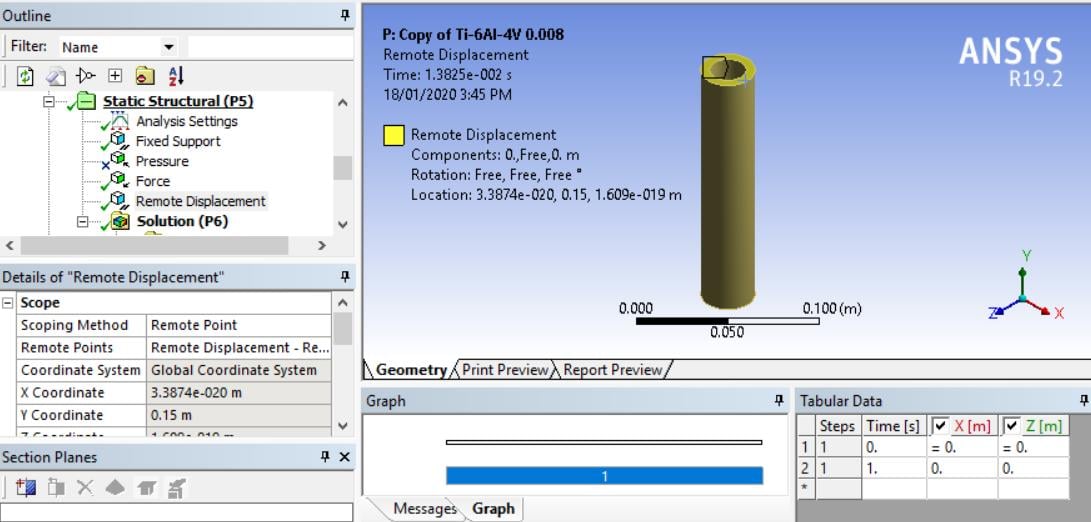Select Force in the Outline tree

pyautogui.click(x=152, y=181)
